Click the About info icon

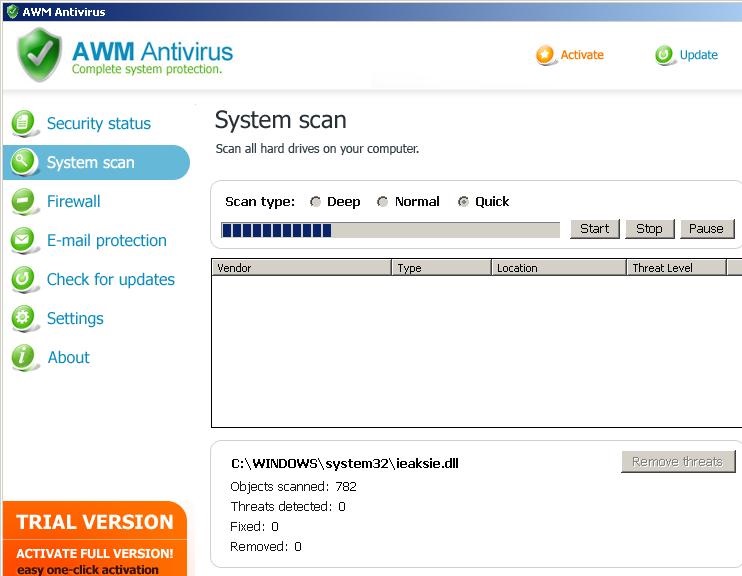coord(23,357)
